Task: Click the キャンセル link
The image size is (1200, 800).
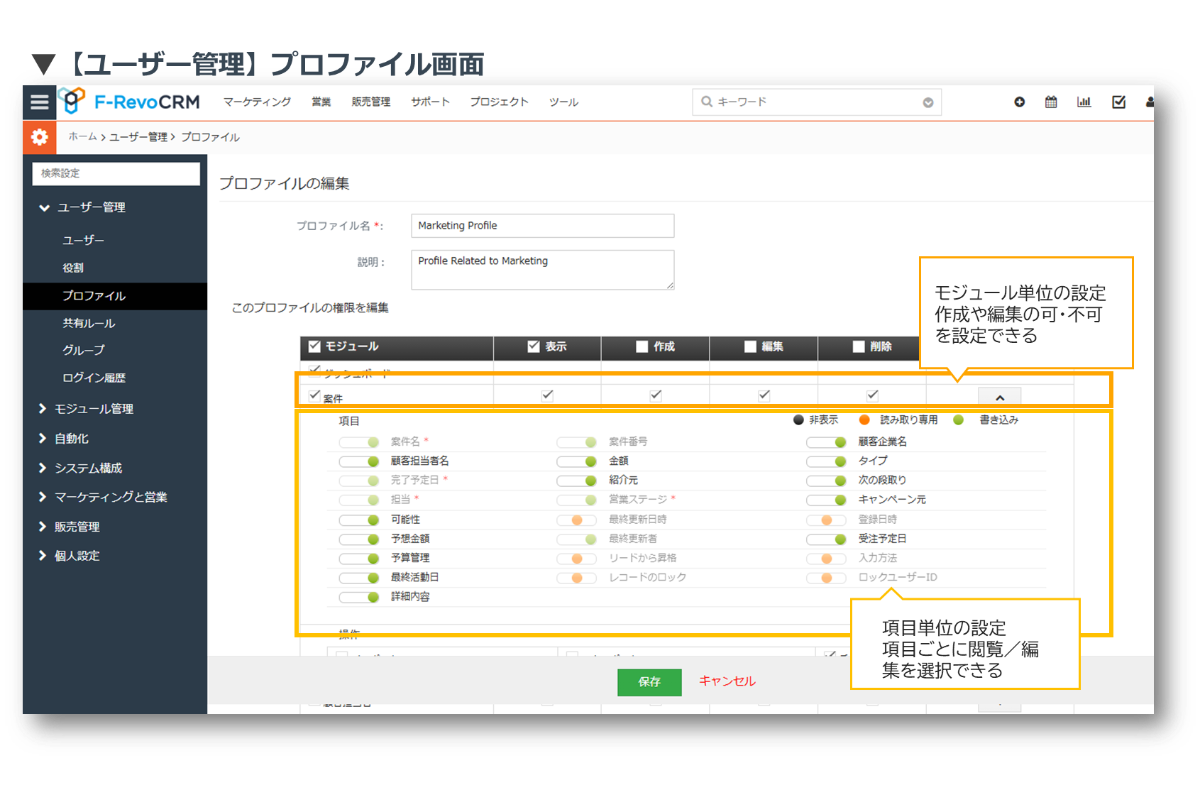Action: click(727, 681)
